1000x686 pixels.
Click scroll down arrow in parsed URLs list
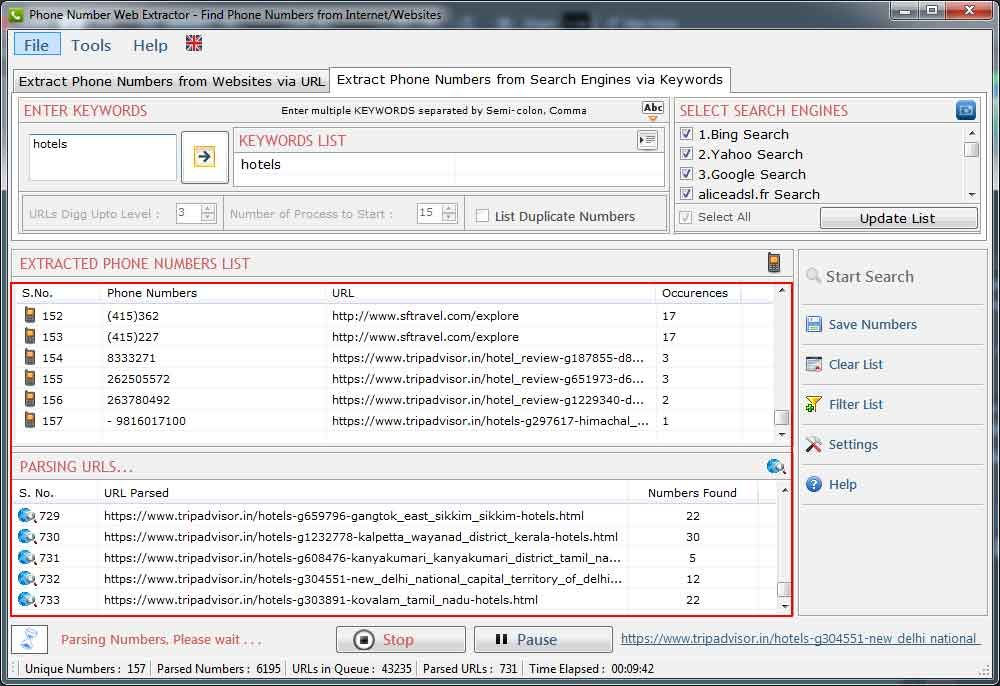[785, 606]
